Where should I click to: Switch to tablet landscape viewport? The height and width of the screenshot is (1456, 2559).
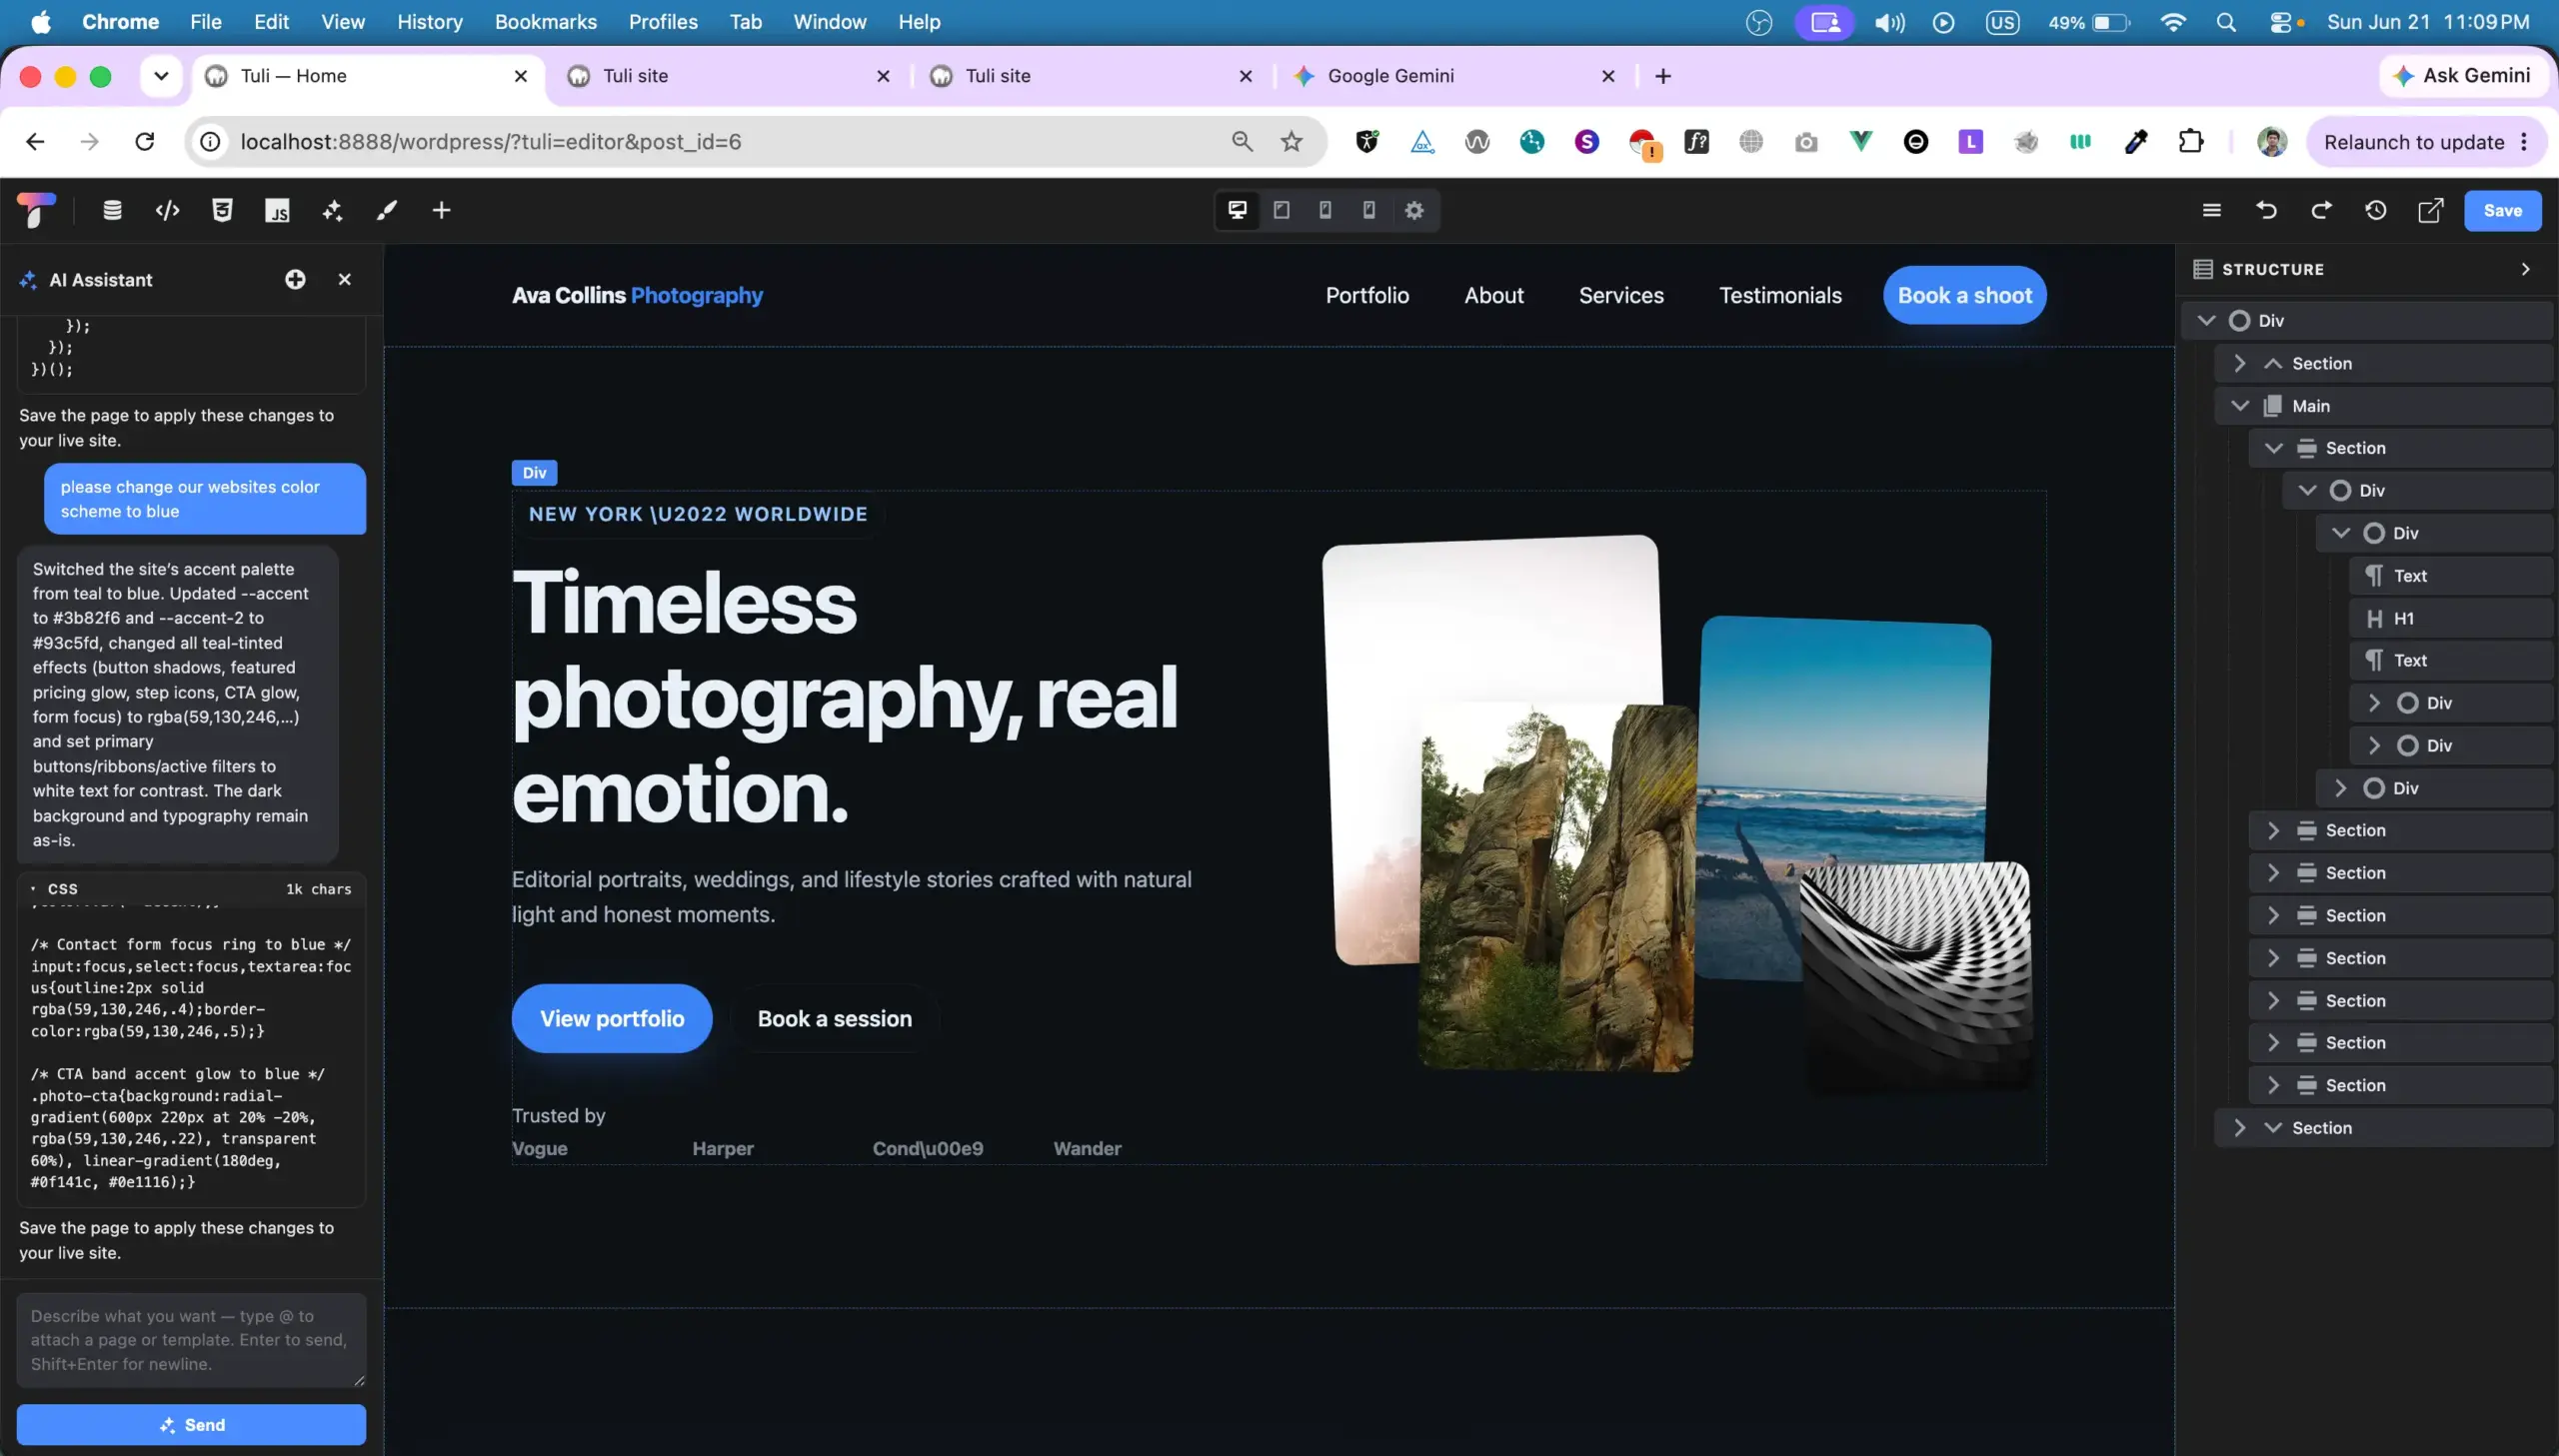click(1281, 210)
